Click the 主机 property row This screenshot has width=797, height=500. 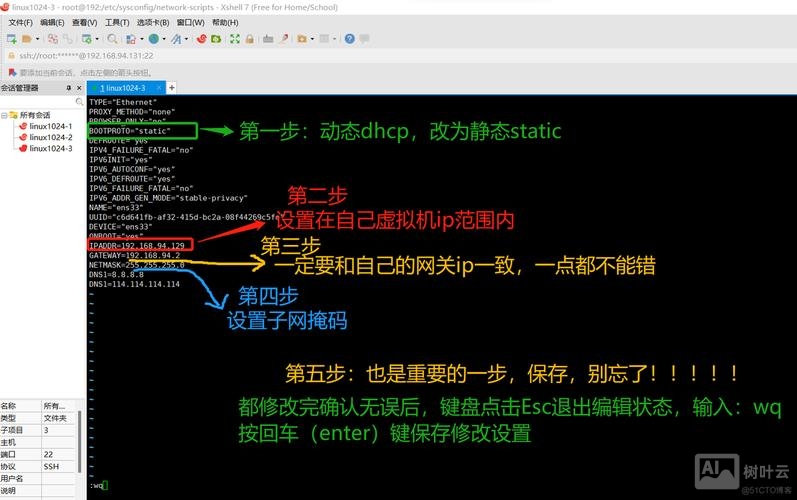pos(38,442)
